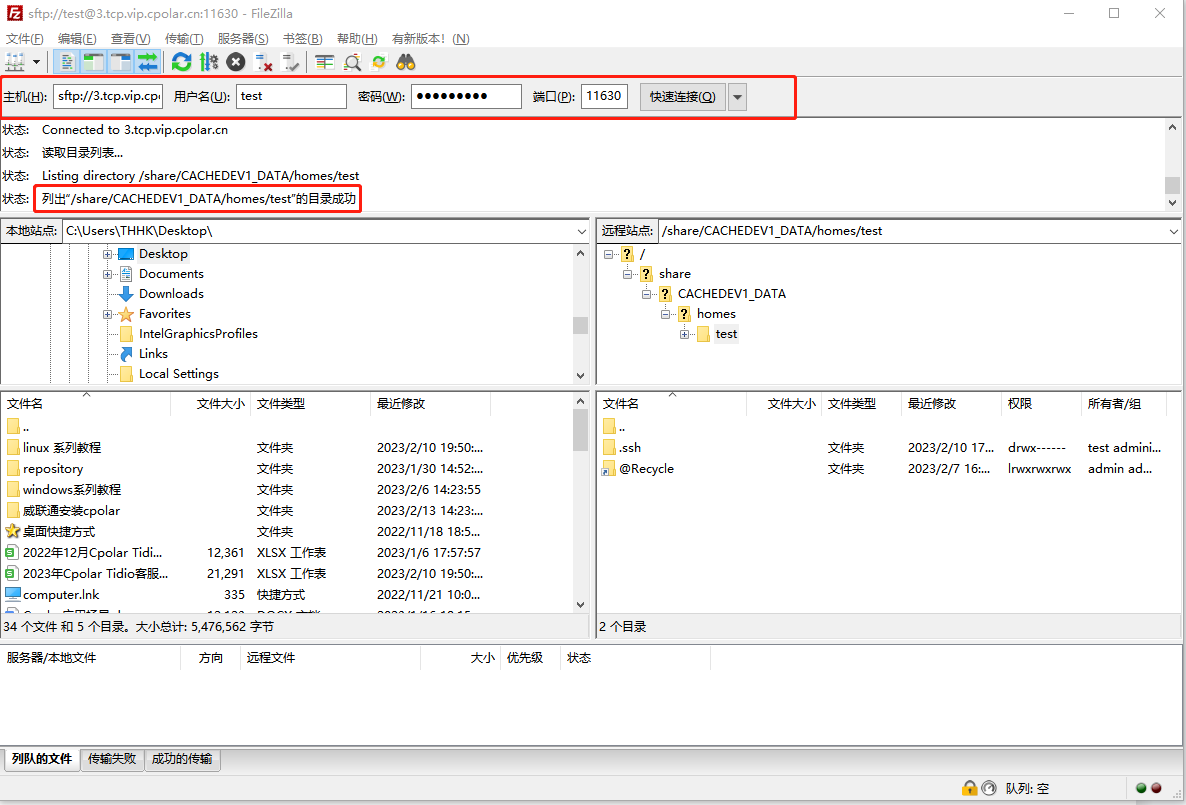Search for remote files with the binoculars icon
The width and height of the screenshot is (1186, 805).
coord(405,62)
